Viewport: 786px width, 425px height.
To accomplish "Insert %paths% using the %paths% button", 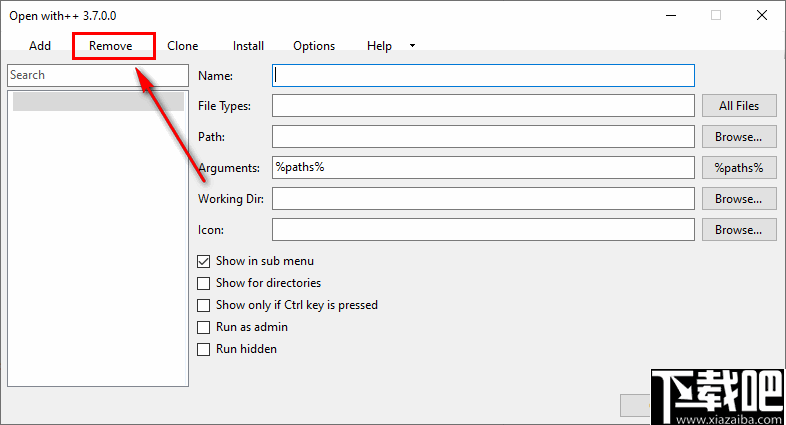I will click(x=739, y=168).
